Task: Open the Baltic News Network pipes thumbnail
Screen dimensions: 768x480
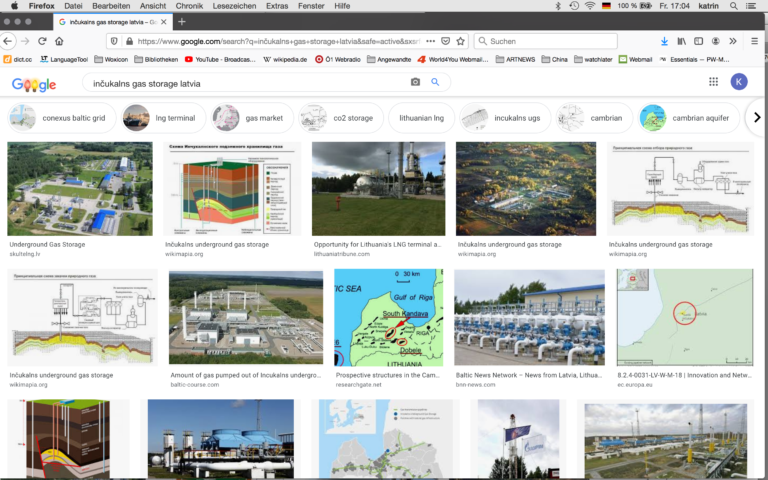Action: [529, 317]
